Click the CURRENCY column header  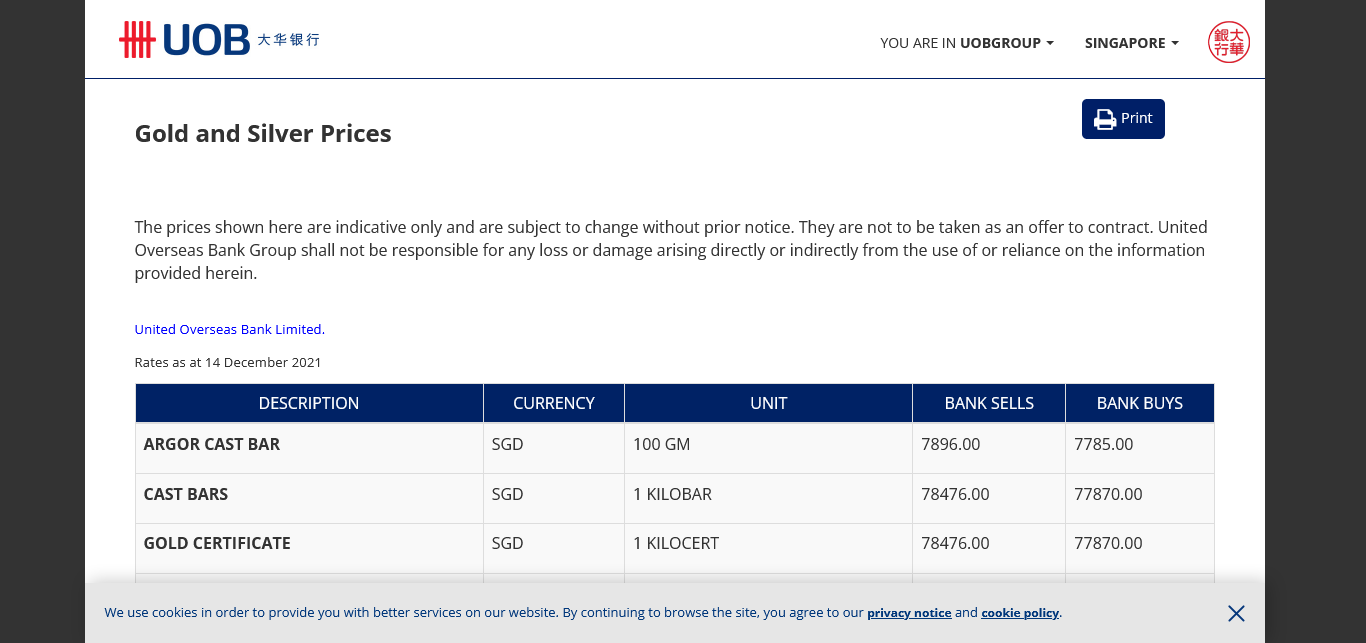pyautogui.click(x=554, y=403)
